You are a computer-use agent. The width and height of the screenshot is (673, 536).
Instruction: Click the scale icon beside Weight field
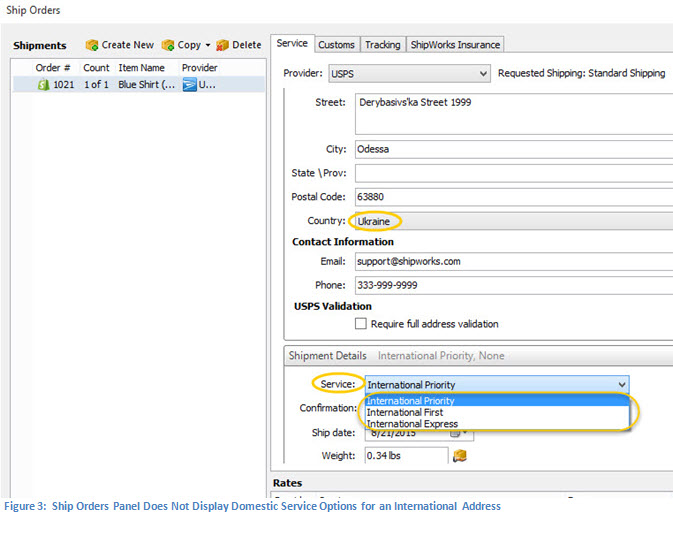[x=460, y=456]
